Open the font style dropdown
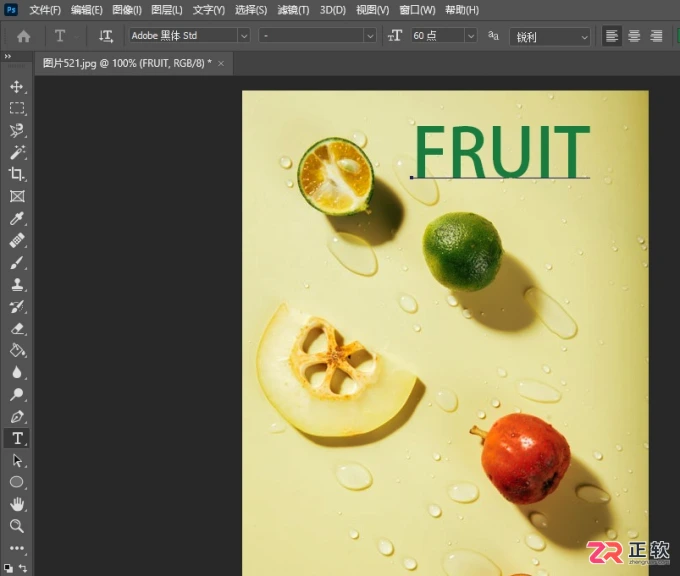 pos(370,36)
